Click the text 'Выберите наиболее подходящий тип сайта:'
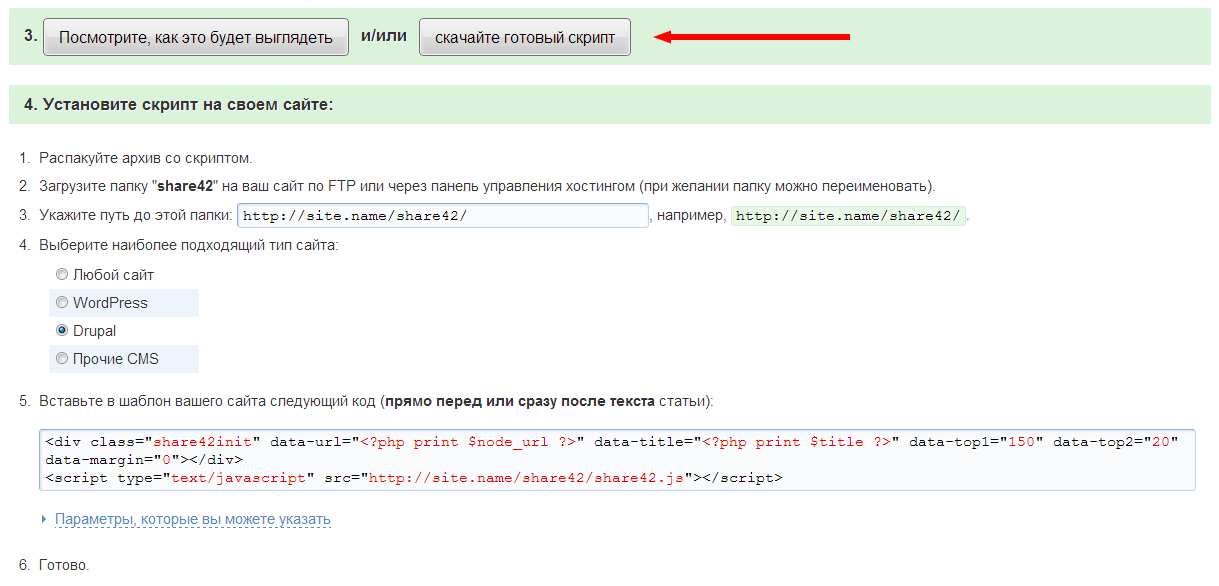Image resolution: width=1219 pixels, height=586 pixels. click(189, 244)
